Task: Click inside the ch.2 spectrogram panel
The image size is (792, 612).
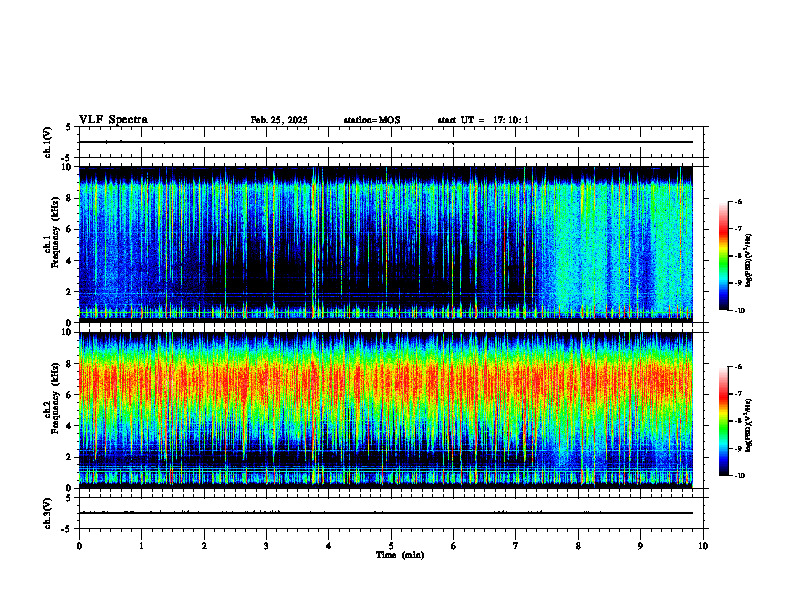Action: pos(386,410)
